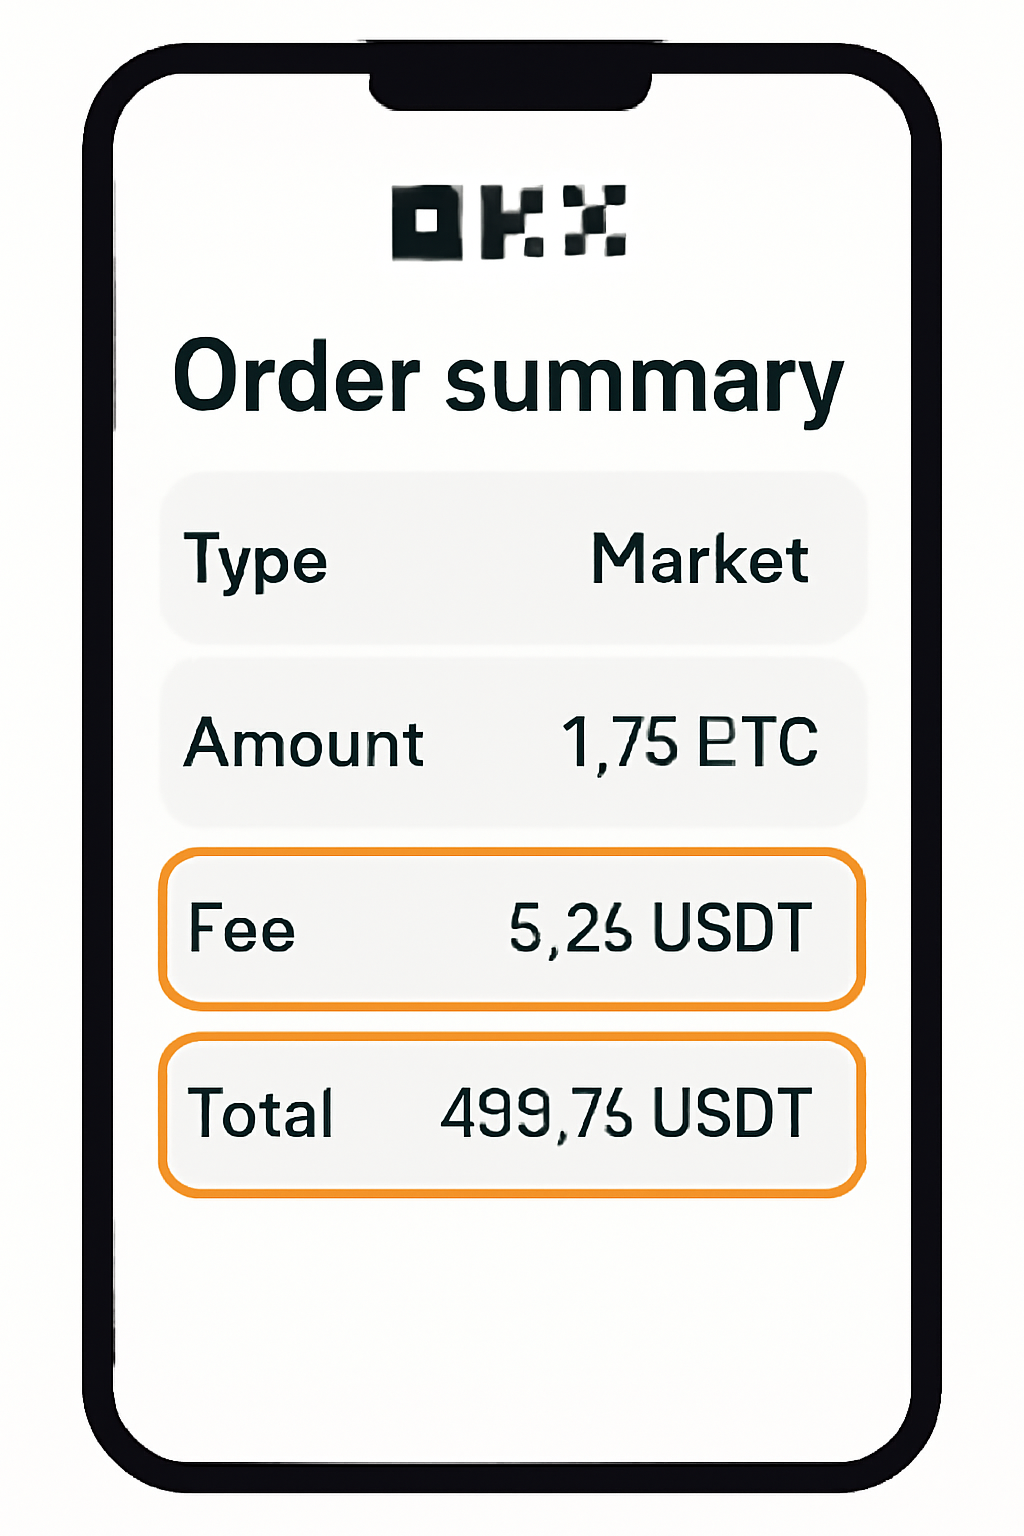Select the Type label
Screen dimensions: 1024x1536
256,562
